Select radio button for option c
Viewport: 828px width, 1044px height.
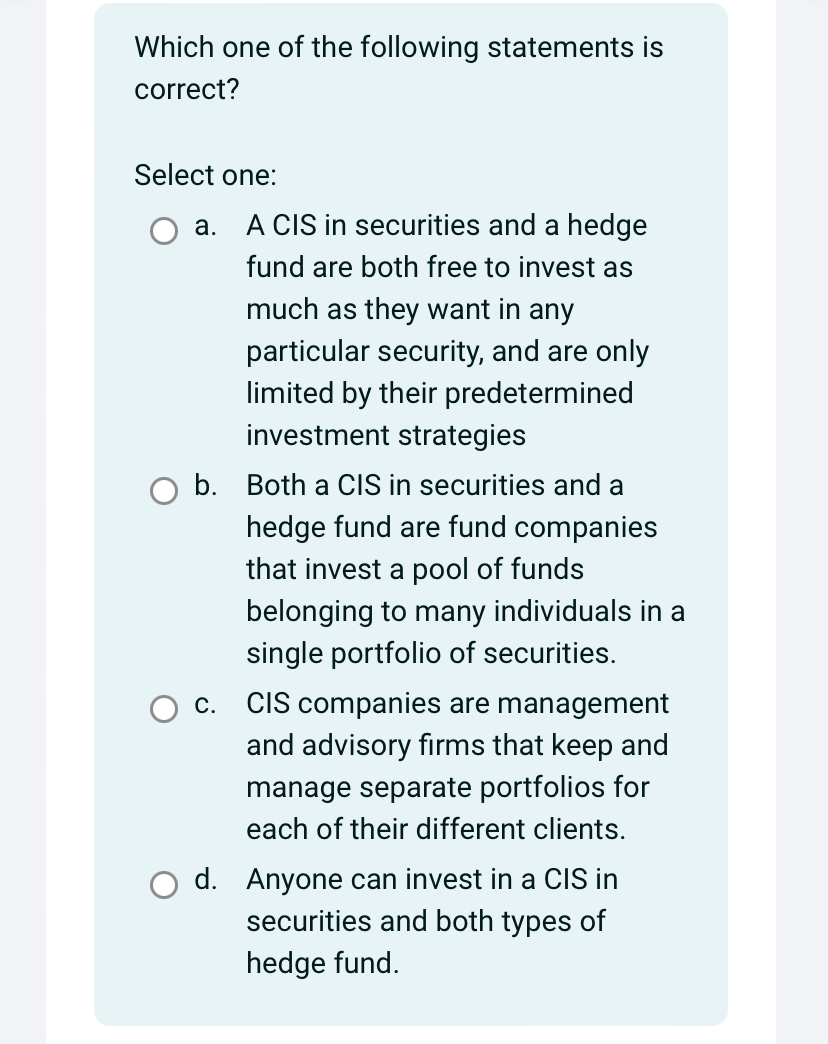163,709
